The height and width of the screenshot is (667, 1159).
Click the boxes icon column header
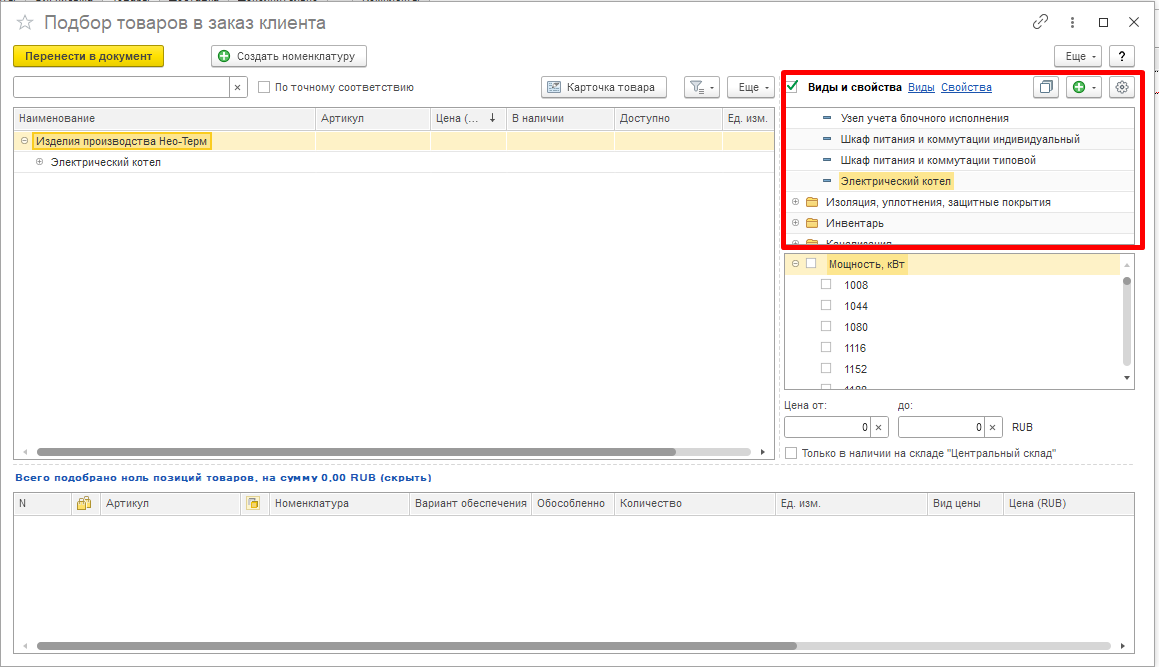tap(84, 504)
